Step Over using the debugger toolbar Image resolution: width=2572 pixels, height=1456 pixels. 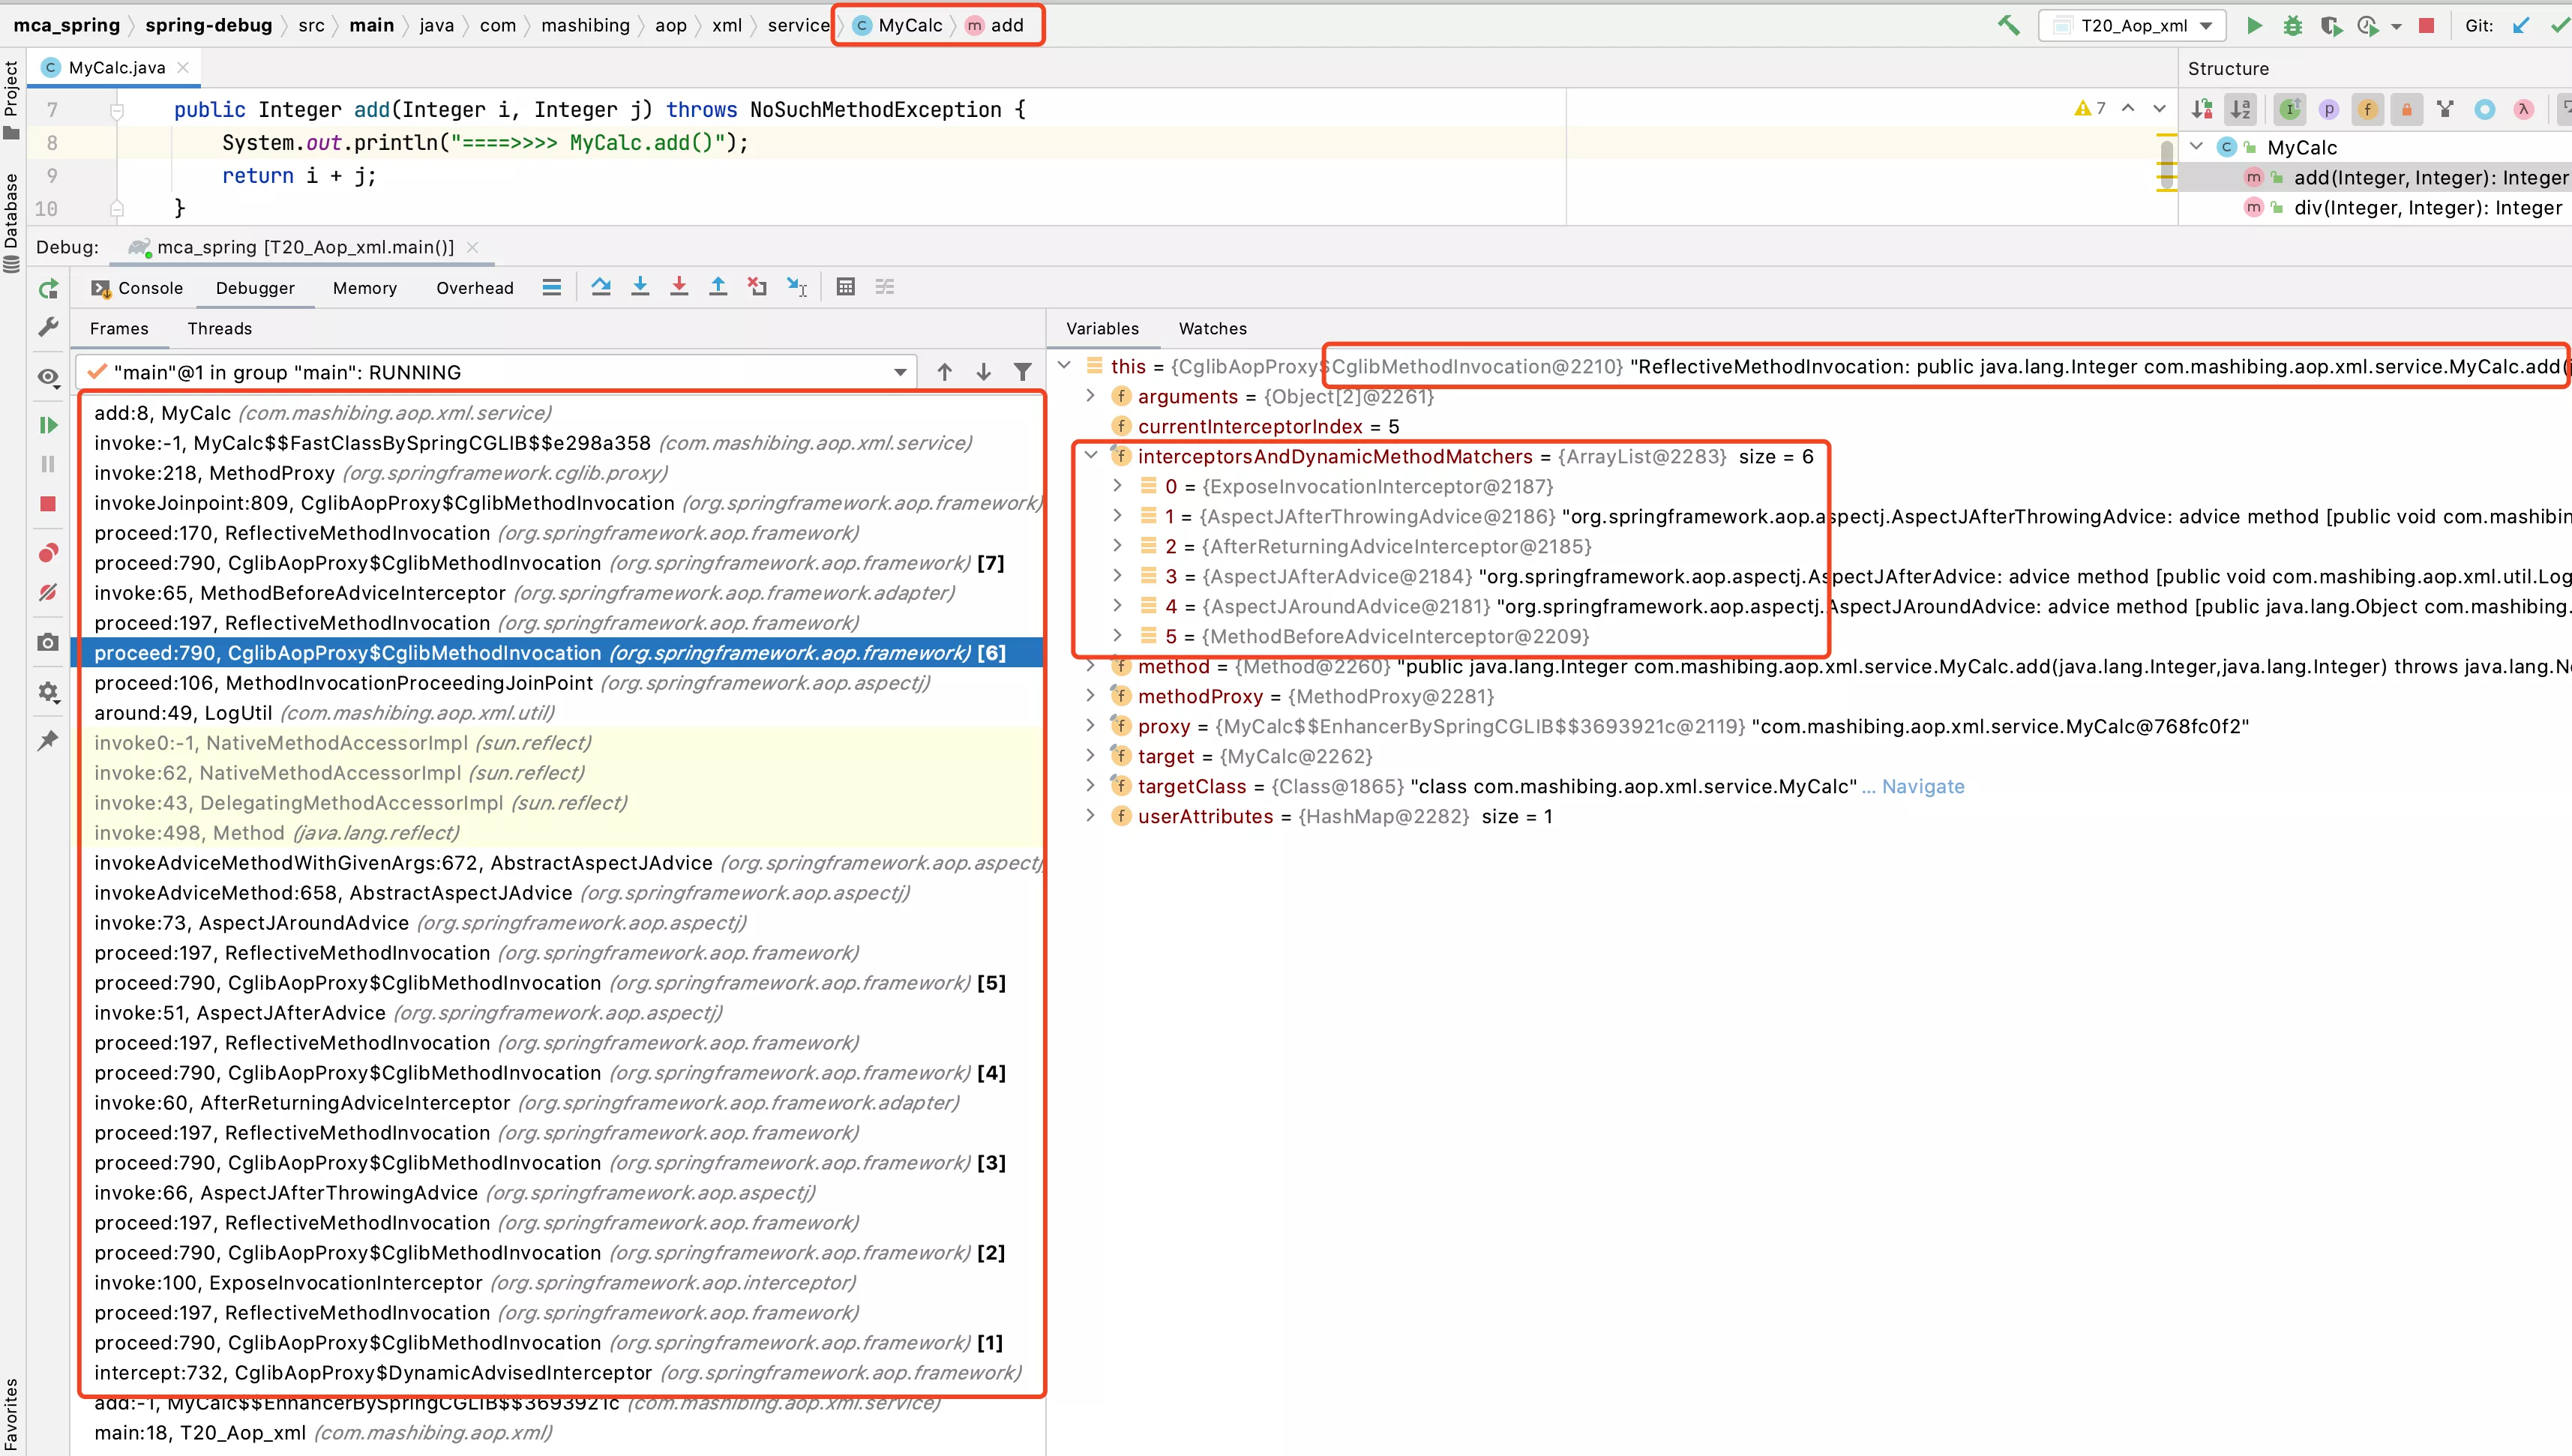[600, 288]
